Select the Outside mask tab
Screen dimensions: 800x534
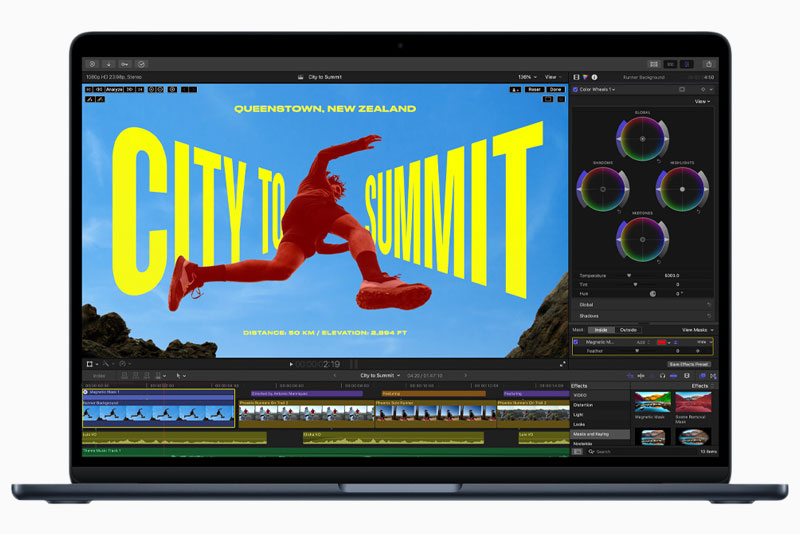tap(628, 329)
